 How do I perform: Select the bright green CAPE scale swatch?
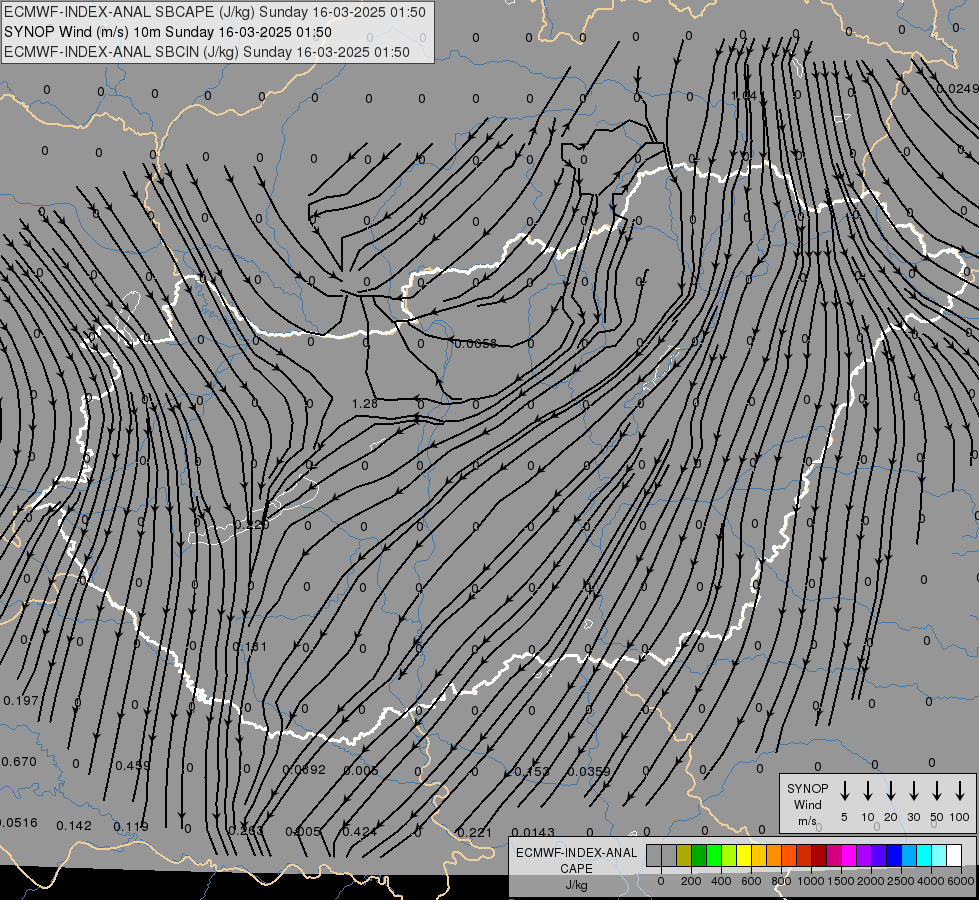[x=714, y=856]
